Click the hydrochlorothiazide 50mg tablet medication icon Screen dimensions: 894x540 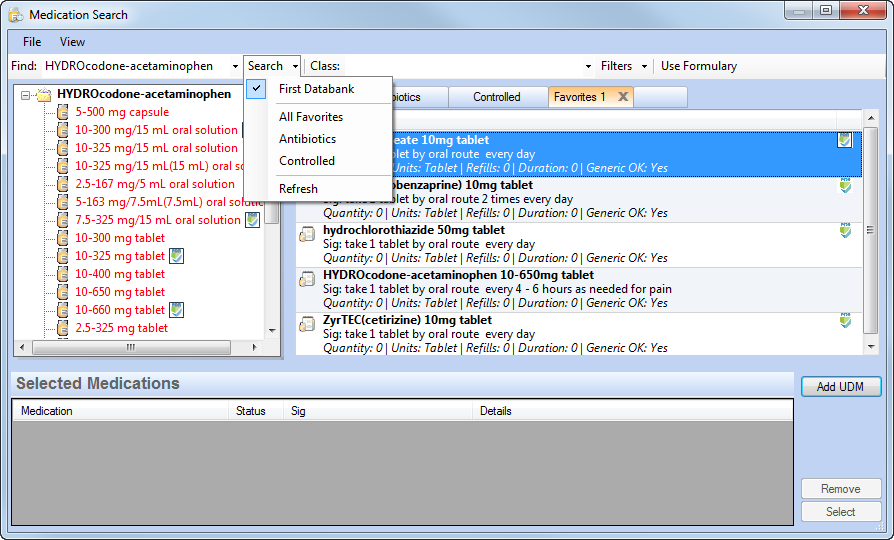coord(307,234)
